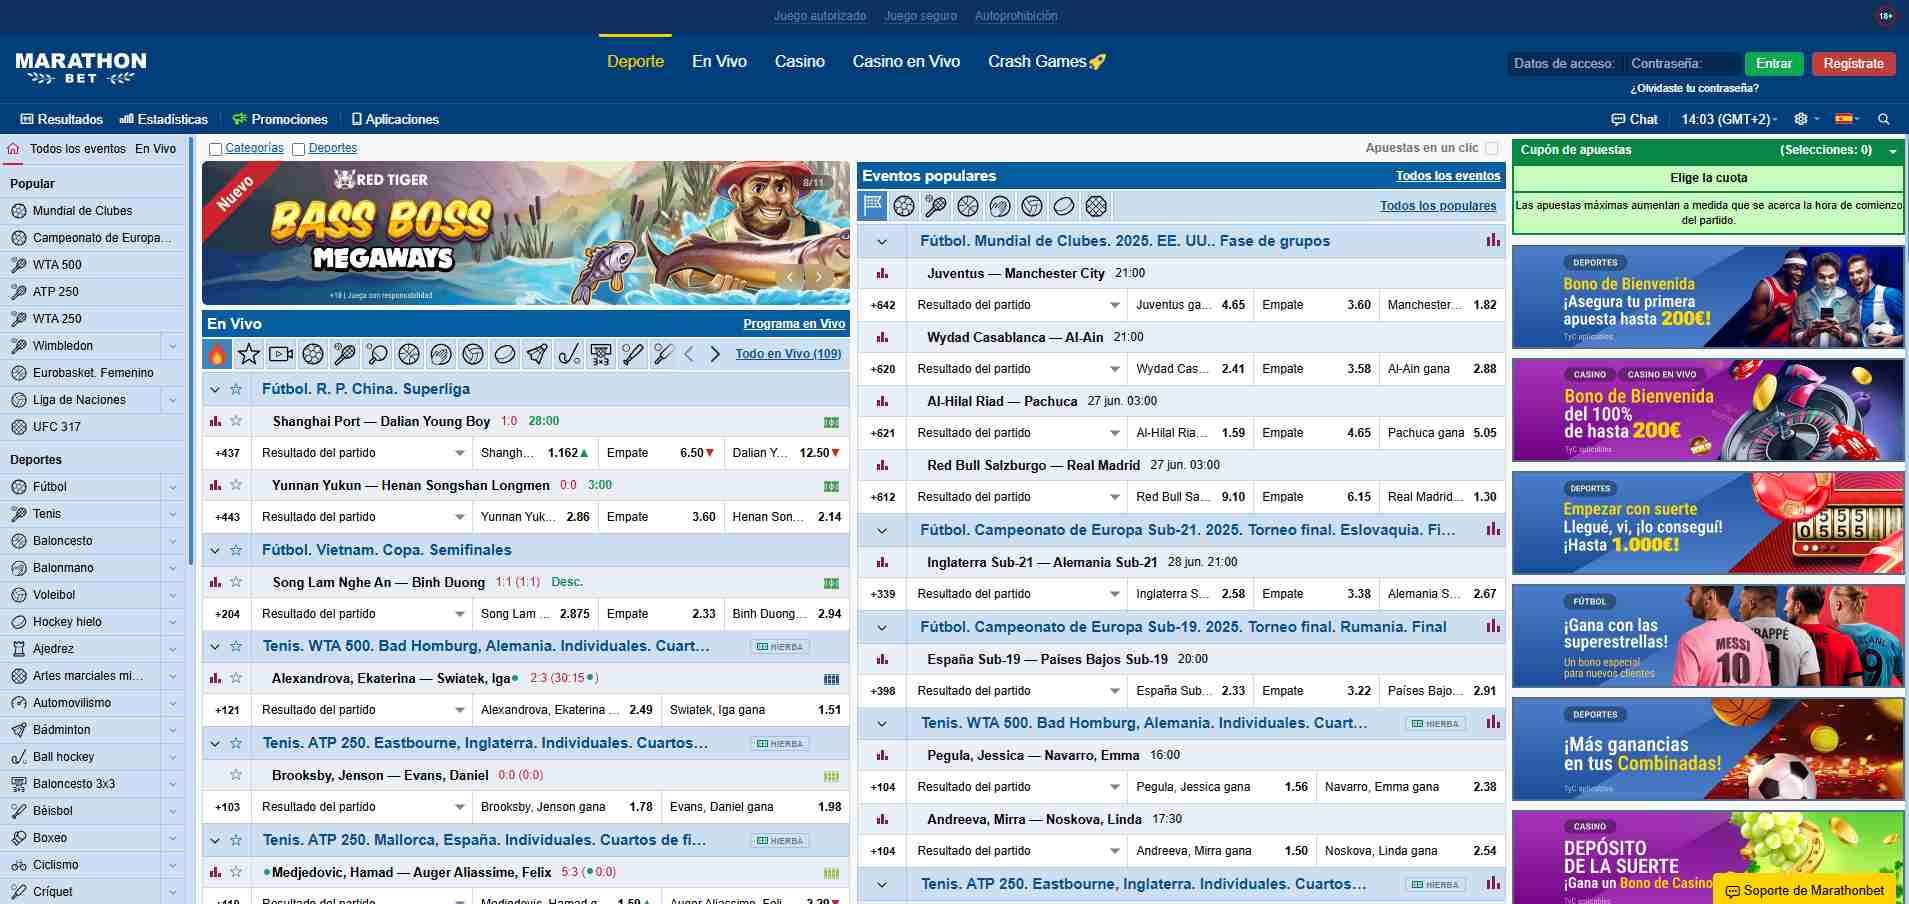Click the green Entrar button

(1774, 63)
